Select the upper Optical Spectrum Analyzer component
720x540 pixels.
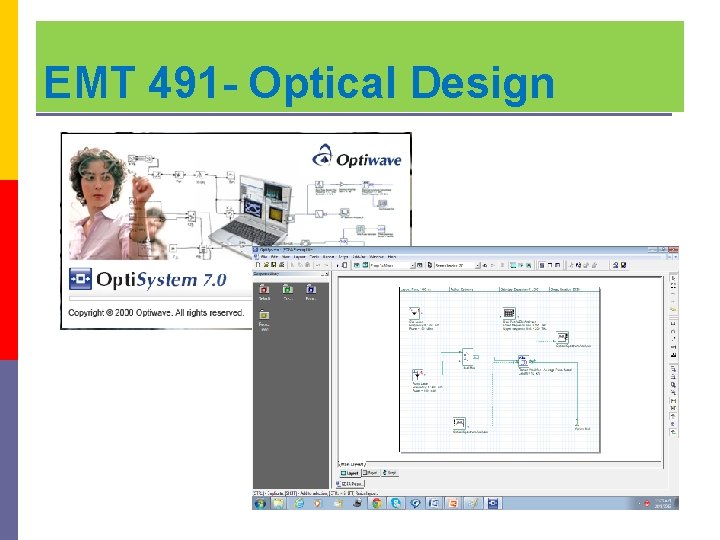click(x=562, y=338)
